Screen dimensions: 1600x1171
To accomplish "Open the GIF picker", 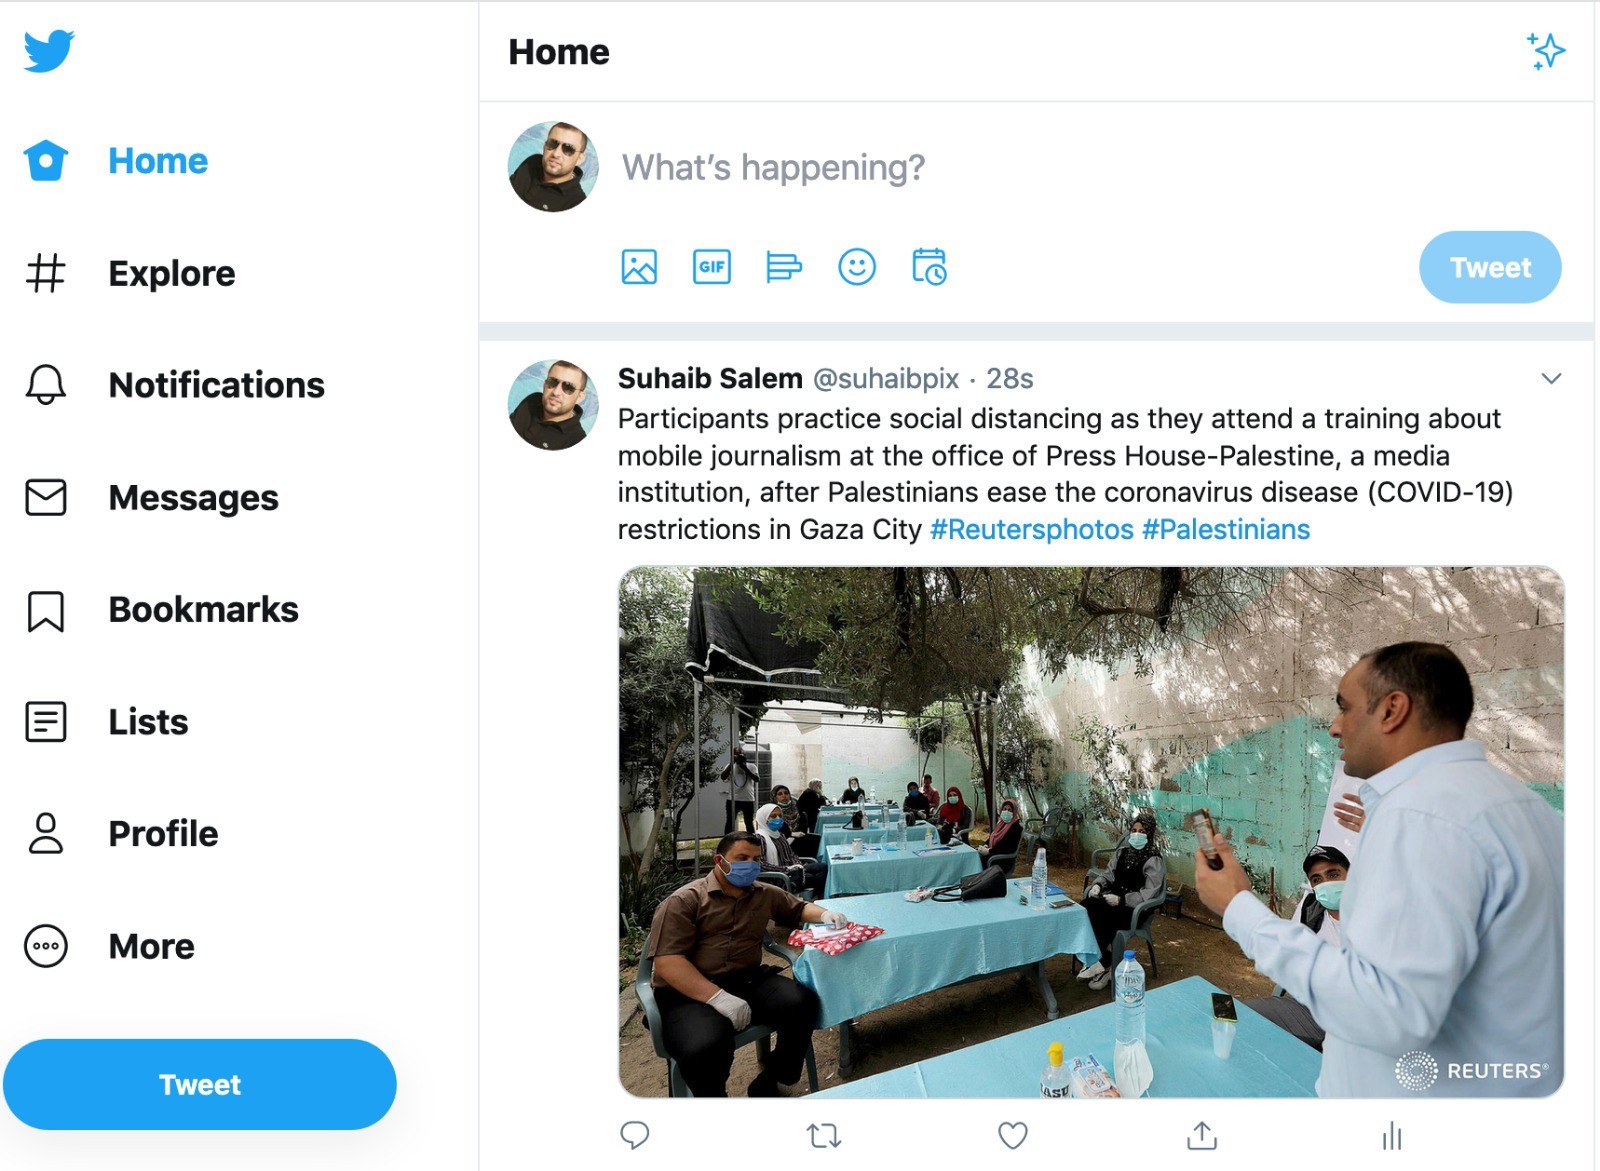I will (x=711, y=267).
